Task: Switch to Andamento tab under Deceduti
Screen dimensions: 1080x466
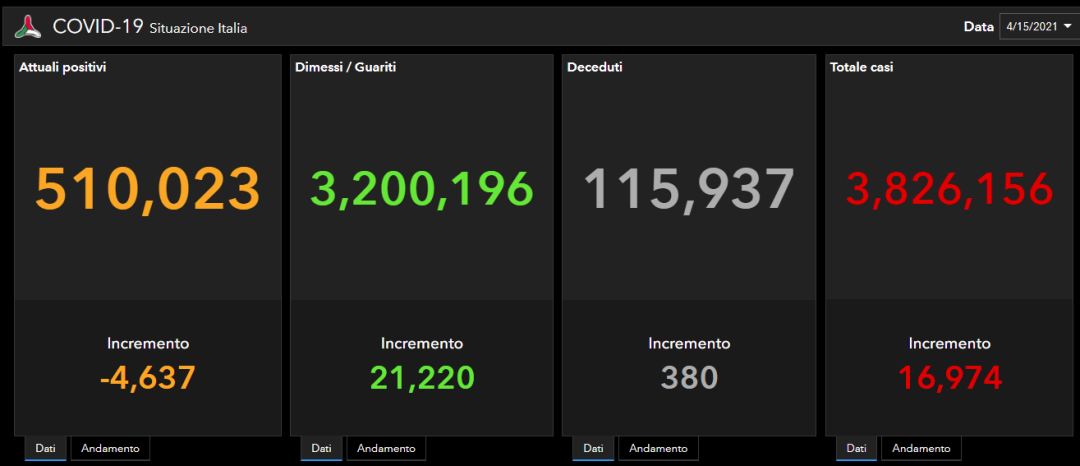Action: point(658,448)
